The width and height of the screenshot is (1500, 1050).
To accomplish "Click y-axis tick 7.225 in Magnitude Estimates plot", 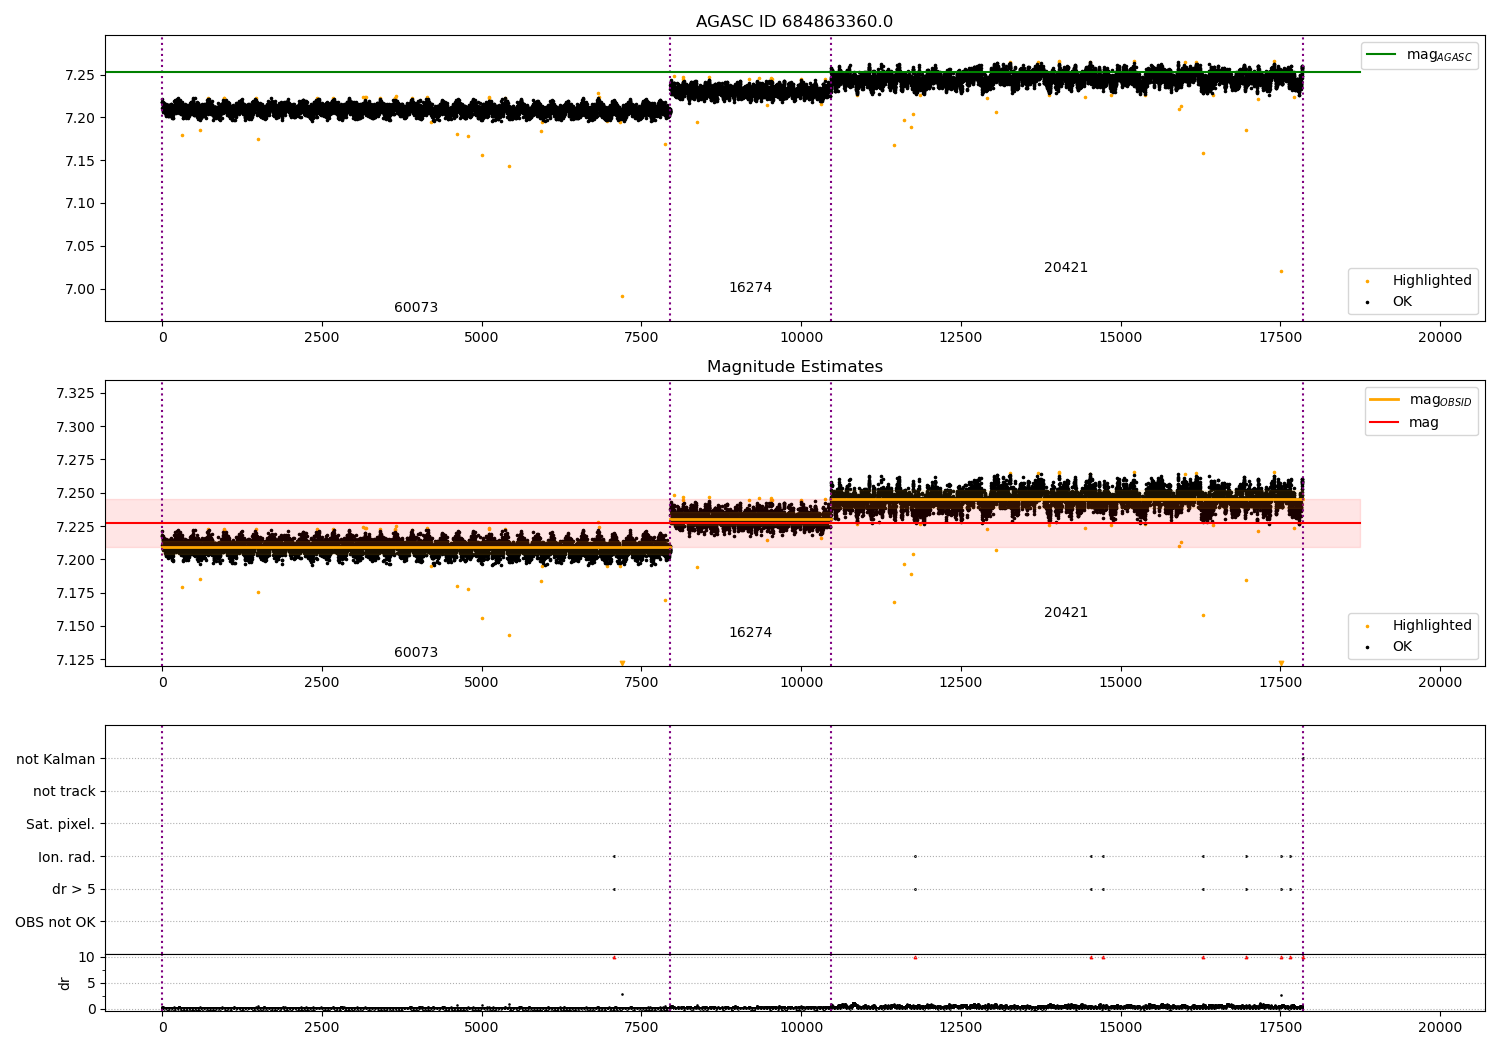I will click(76, 527).
